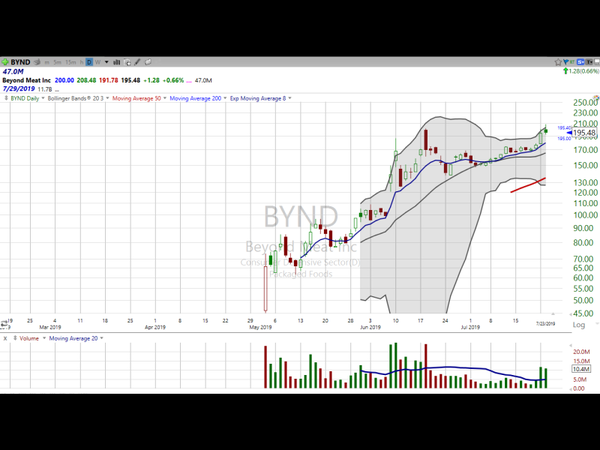The height and width of the screenshot is (450, 600).
Task: Click the volume pane move handle icon
Action: [x=15, y=338]
